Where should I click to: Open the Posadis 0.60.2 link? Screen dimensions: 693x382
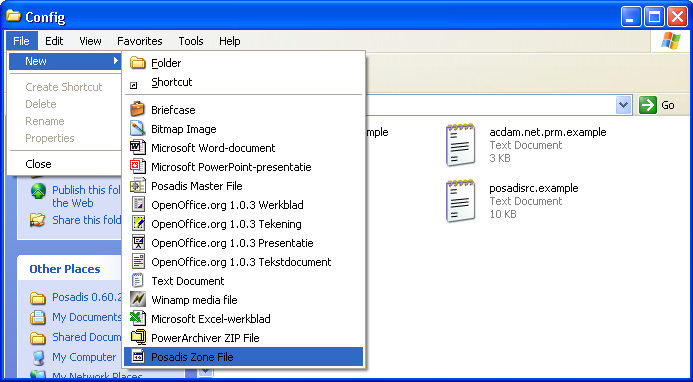87,297
